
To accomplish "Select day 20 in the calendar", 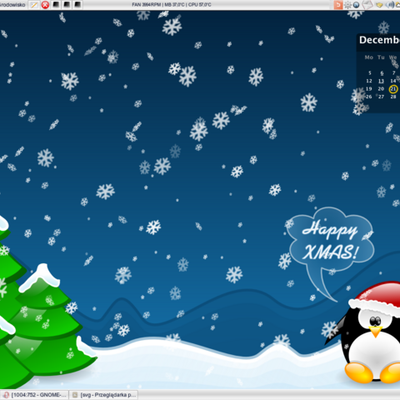I will click(x=381, y=89).
